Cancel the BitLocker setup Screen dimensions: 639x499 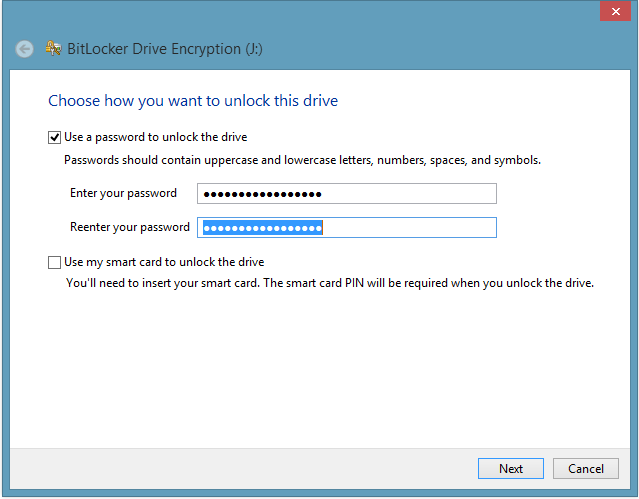[x=586, y=468]
